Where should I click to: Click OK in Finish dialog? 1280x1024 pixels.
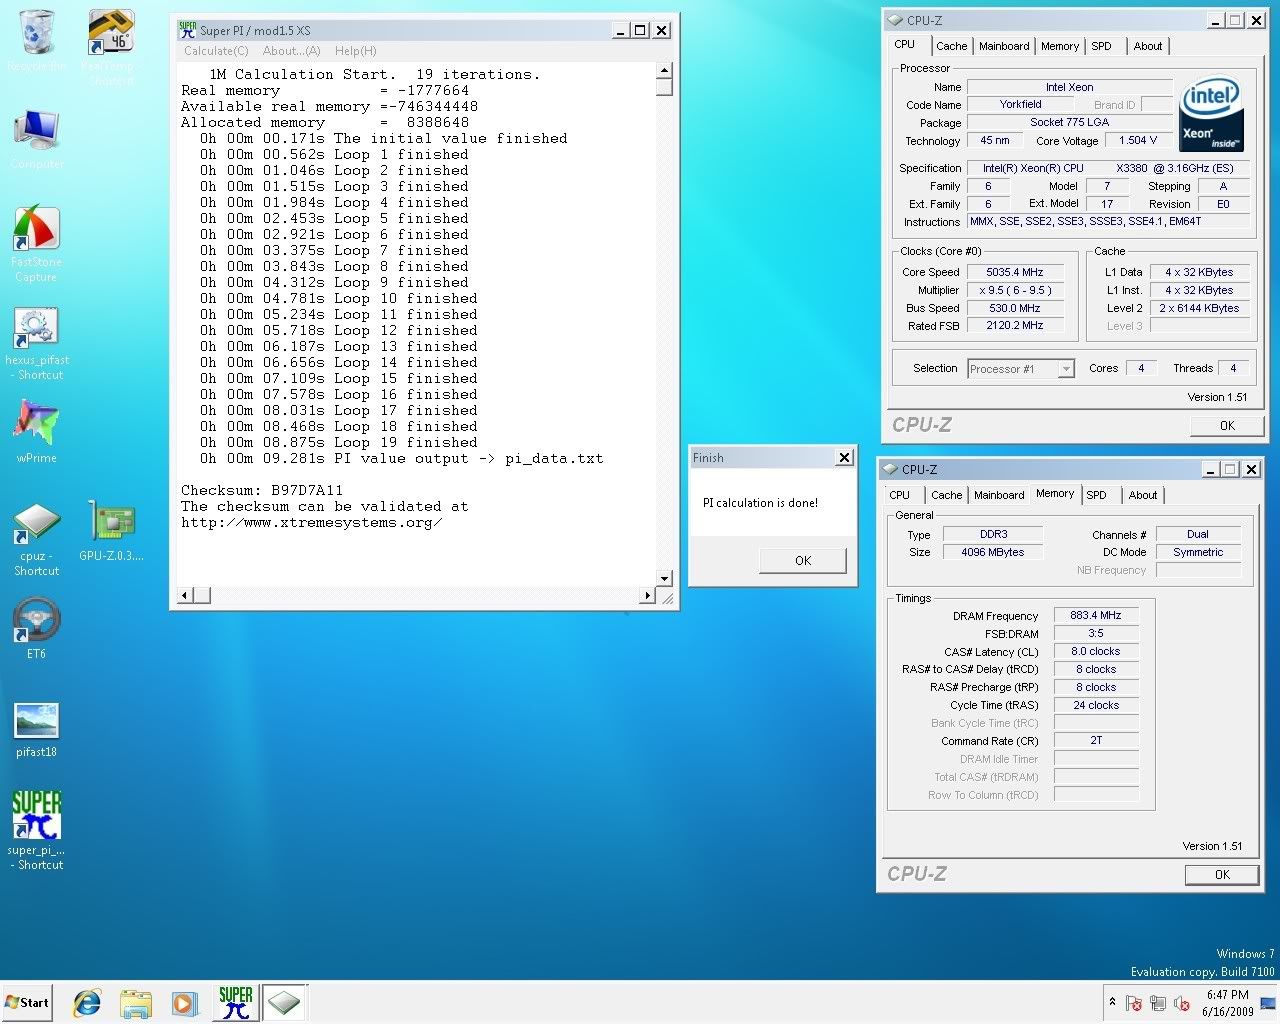803,560
